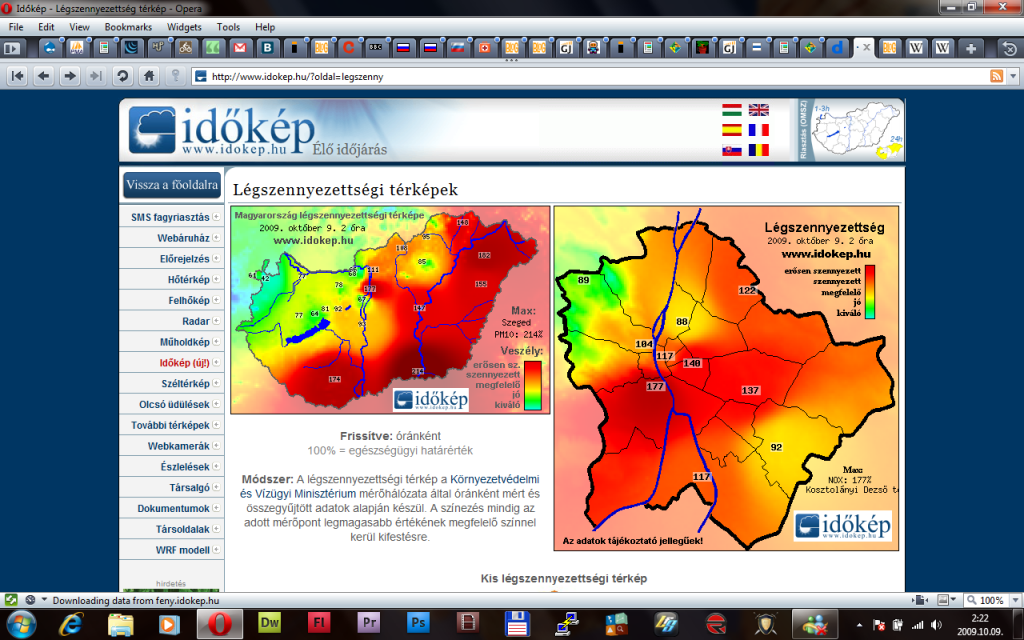Click the RSS feed icon in address bar
The height and width of the screenshot is (640, 1024).
(x=996, y=76)
